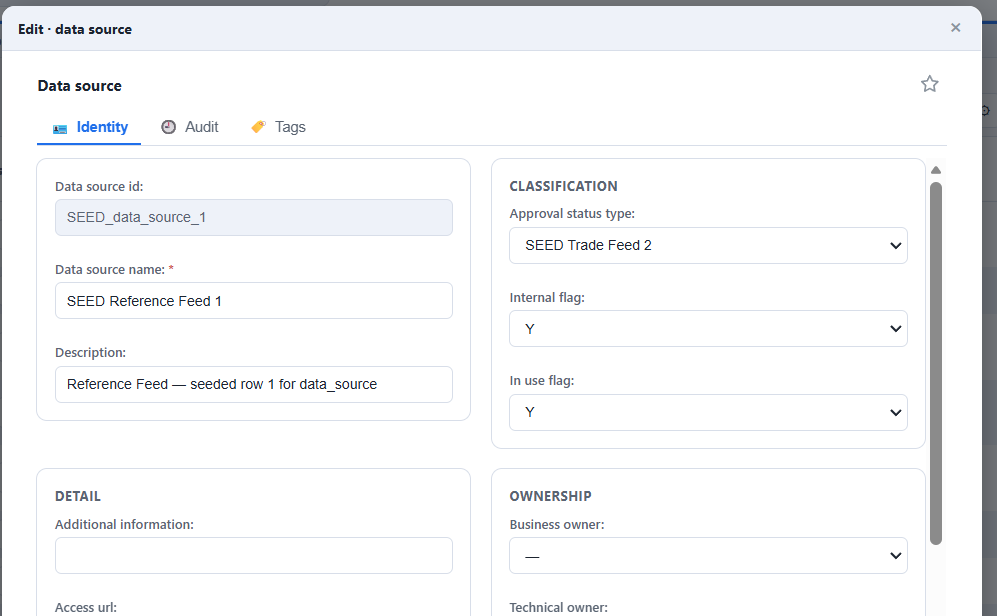Click the Additional information field

254,556
